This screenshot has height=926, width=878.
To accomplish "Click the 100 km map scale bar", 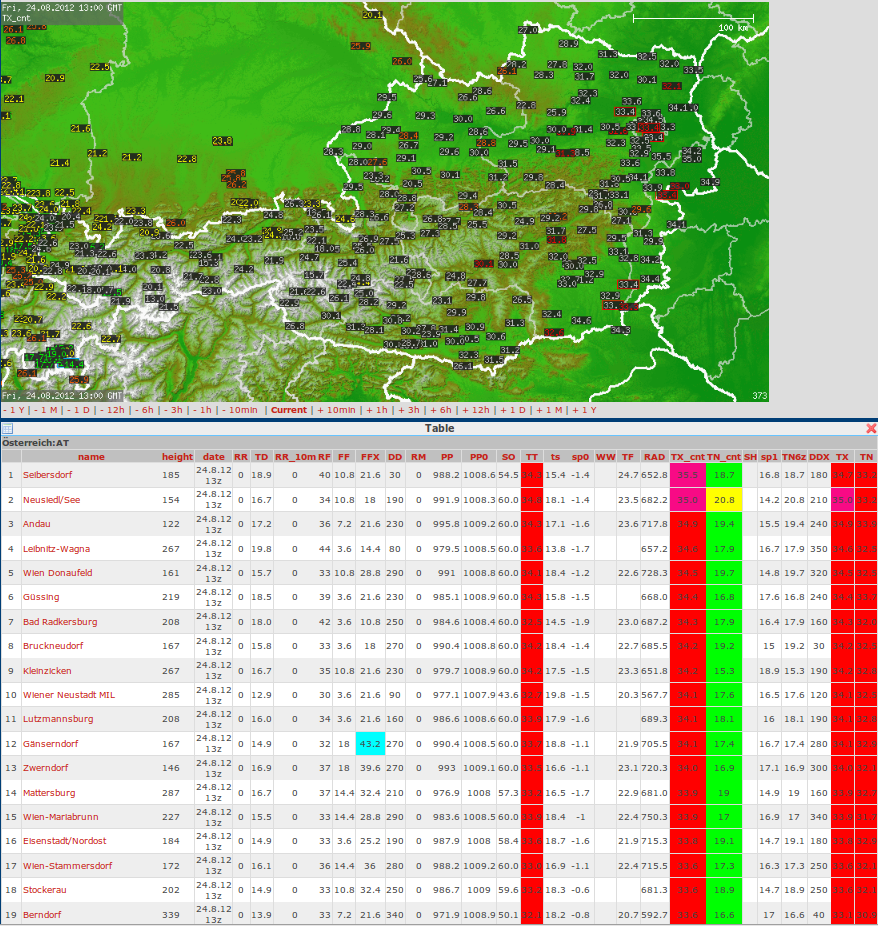I will pyautogui.click(x=693, y=19).
